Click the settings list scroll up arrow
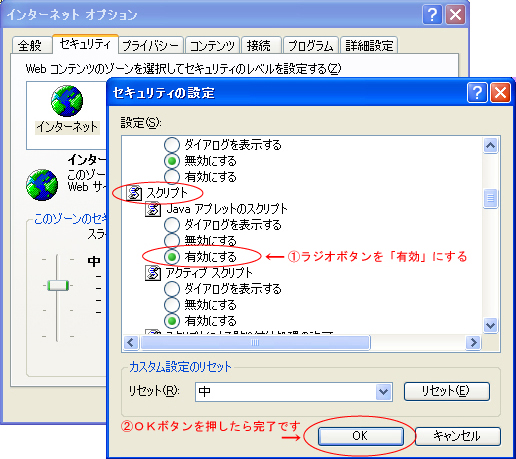The height and width of the screenshot is (459, 516). click(490, 145)
